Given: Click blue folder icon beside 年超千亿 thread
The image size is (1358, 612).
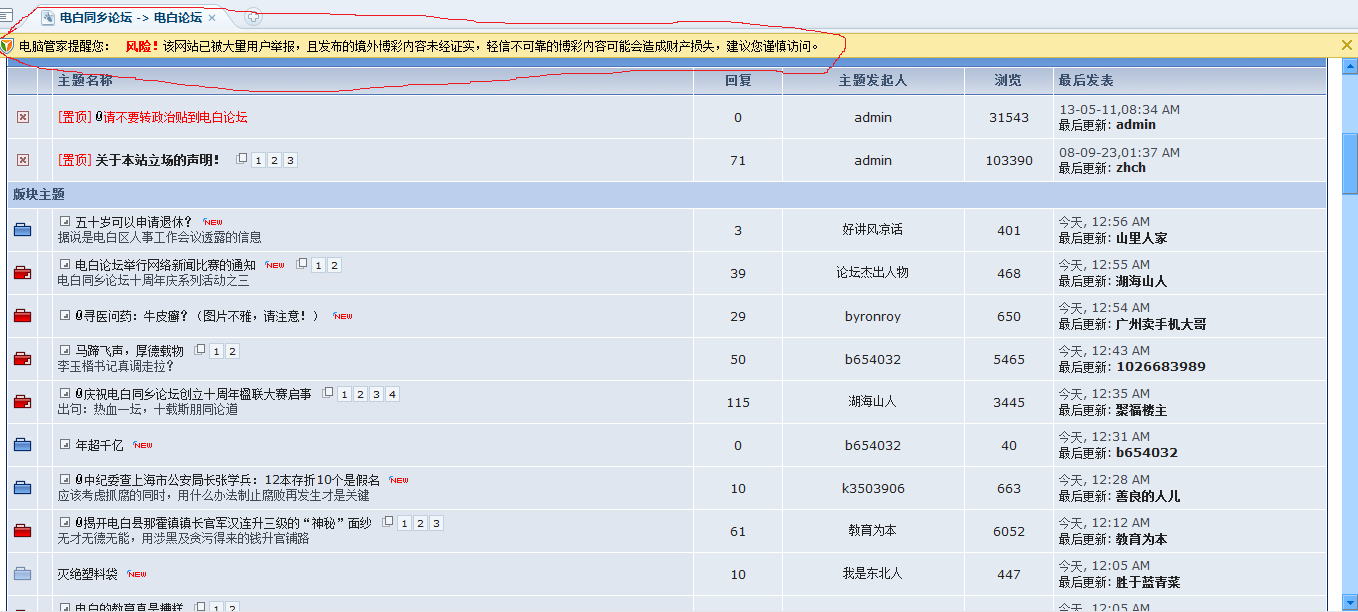Looking at the screenshot, I should coord(22,445).
